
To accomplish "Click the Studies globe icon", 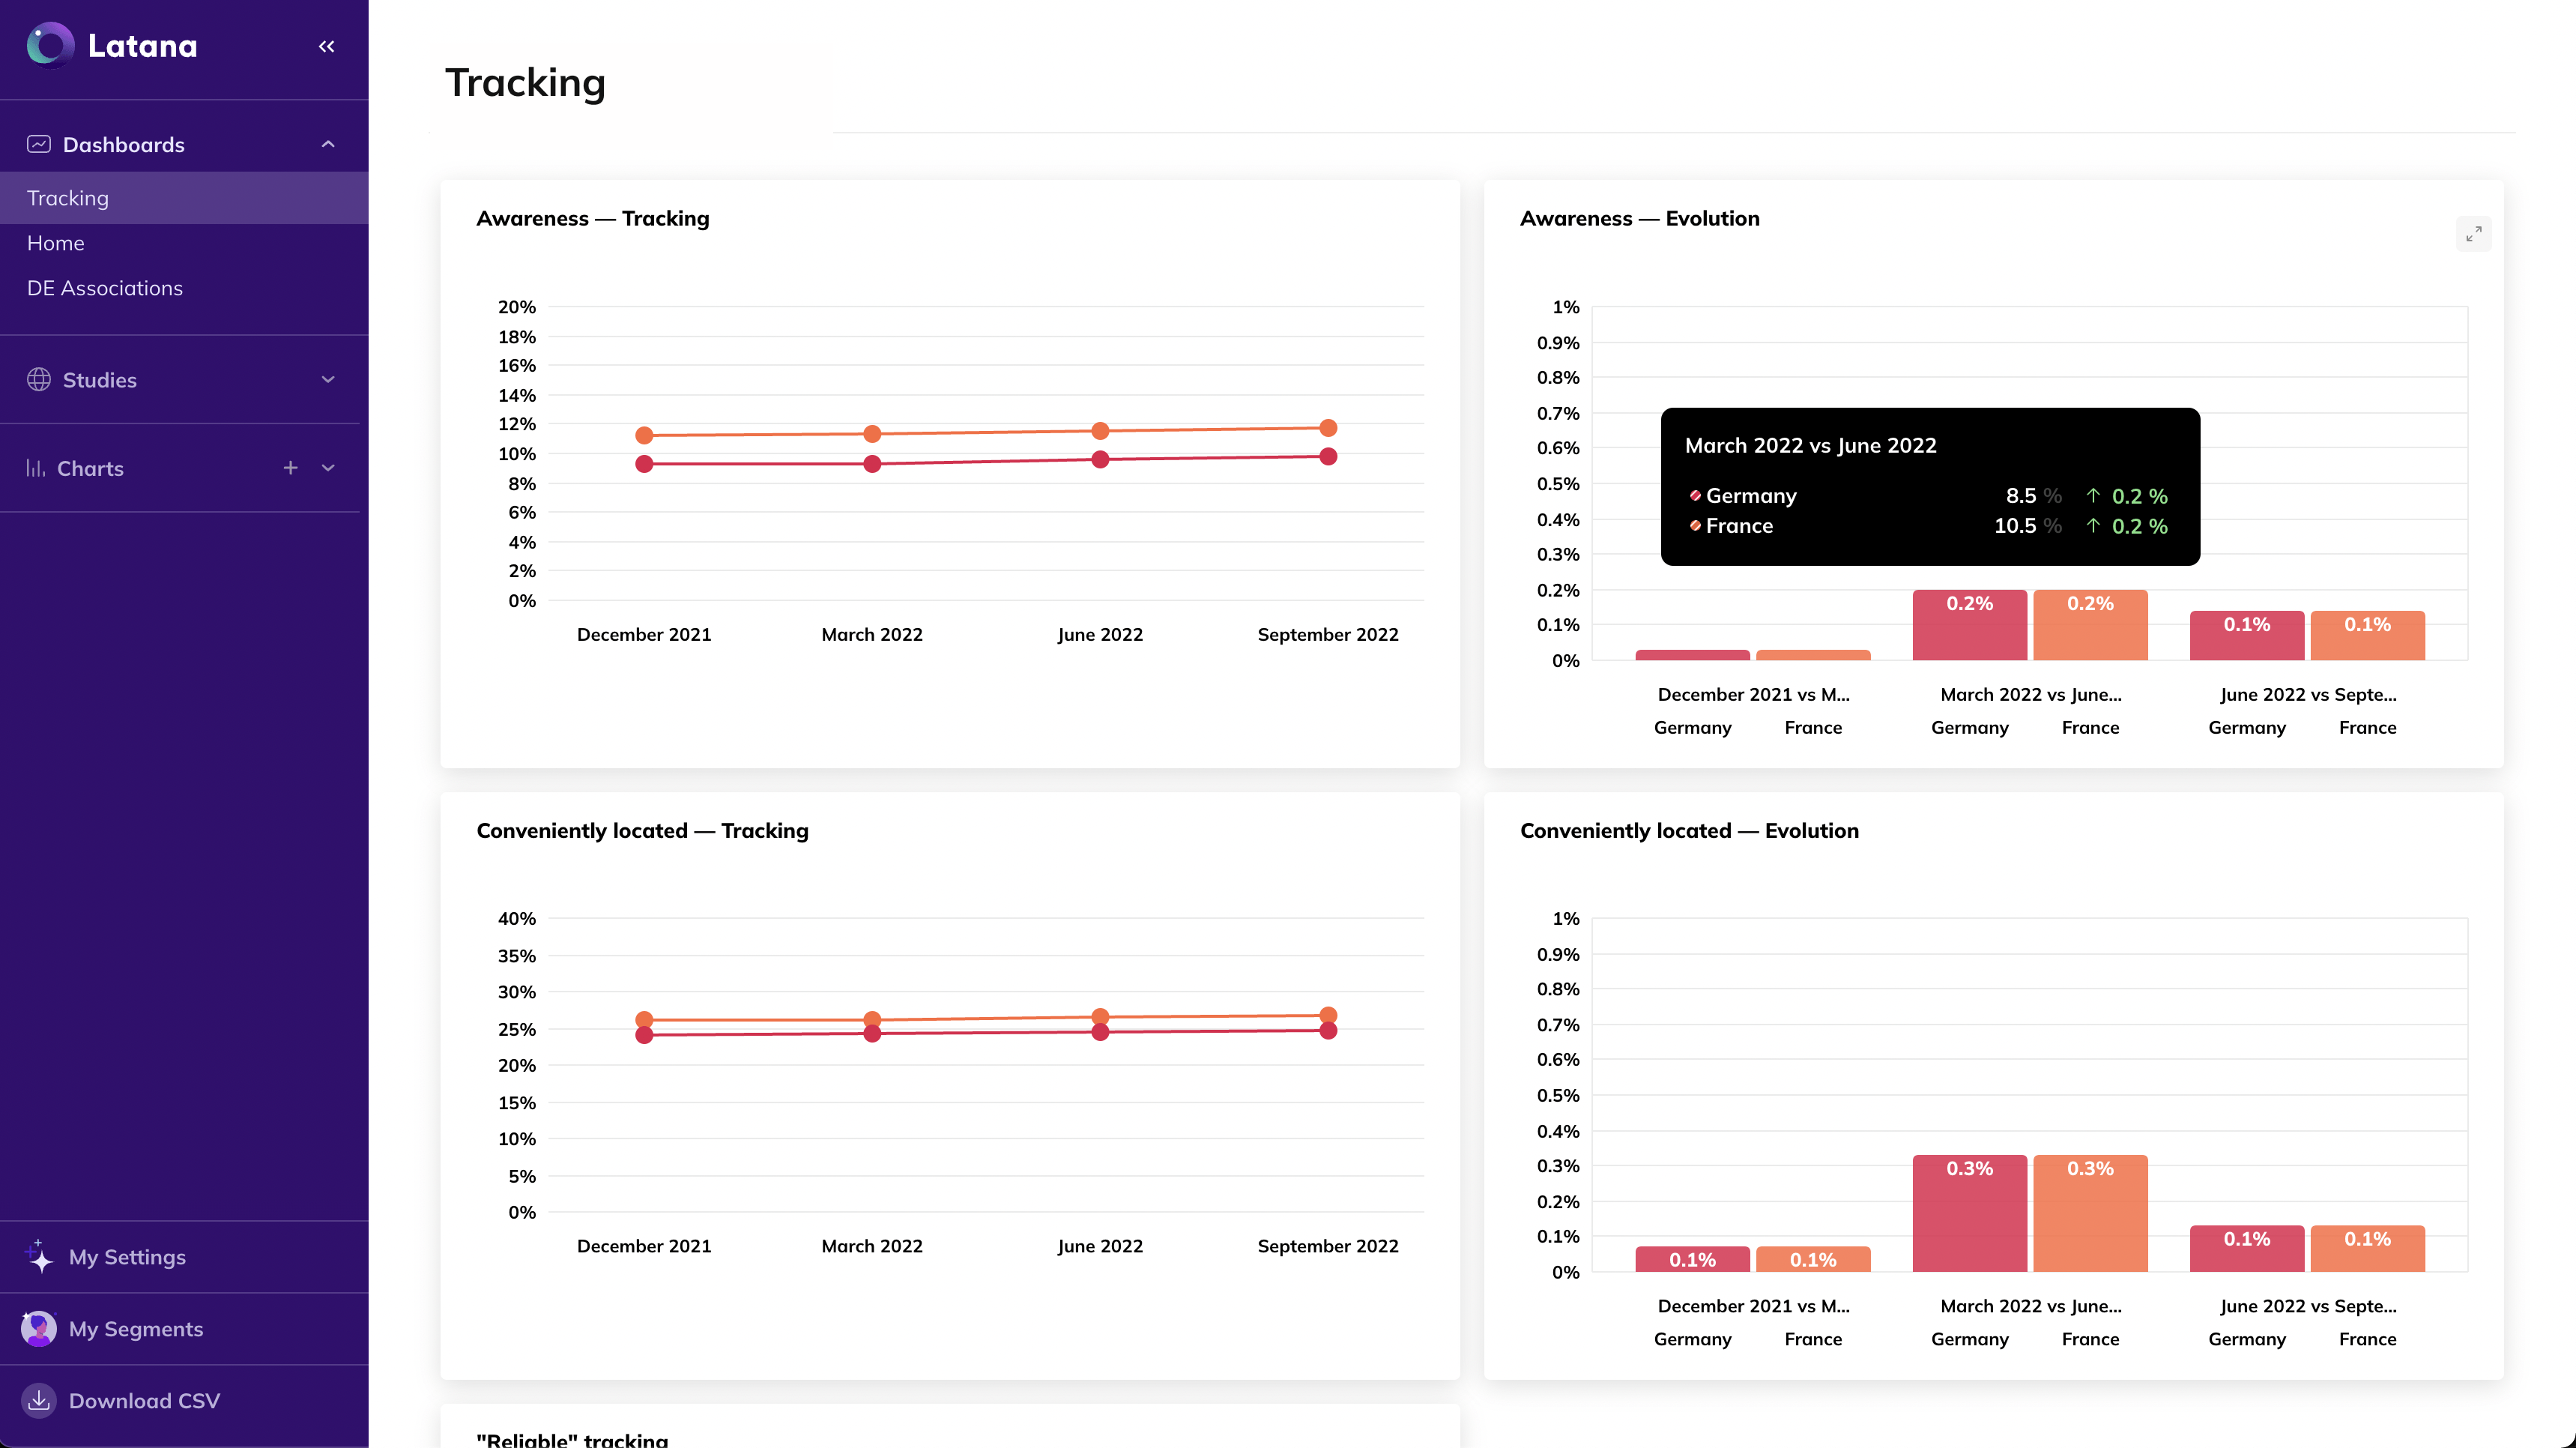I will (39, 380).
